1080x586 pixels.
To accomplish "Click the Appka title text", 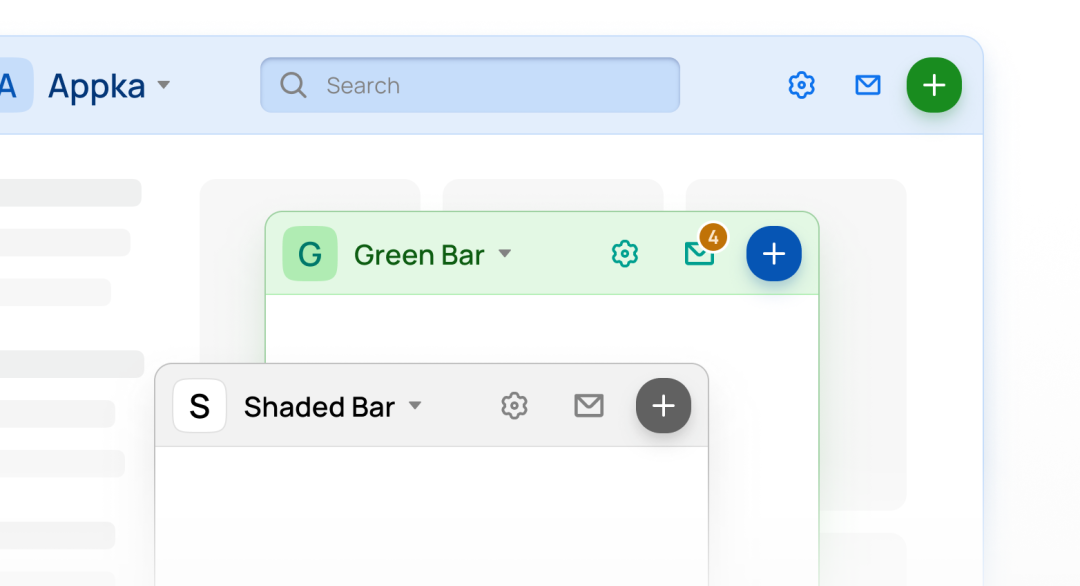I will 96,87.
